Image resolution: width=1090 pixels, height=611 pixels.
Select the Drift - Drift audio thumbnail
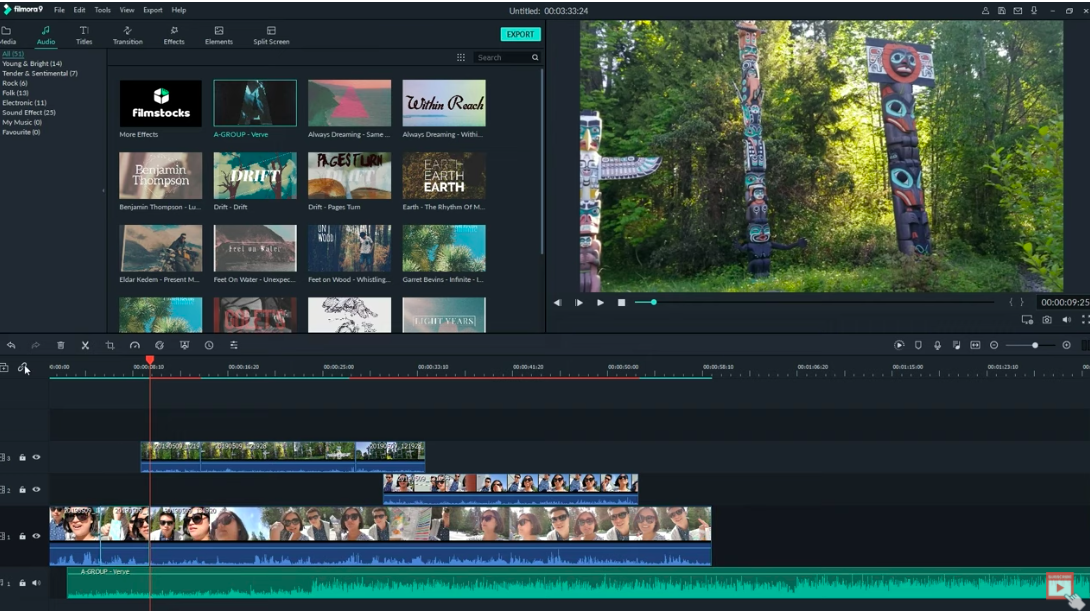point(255,175)
